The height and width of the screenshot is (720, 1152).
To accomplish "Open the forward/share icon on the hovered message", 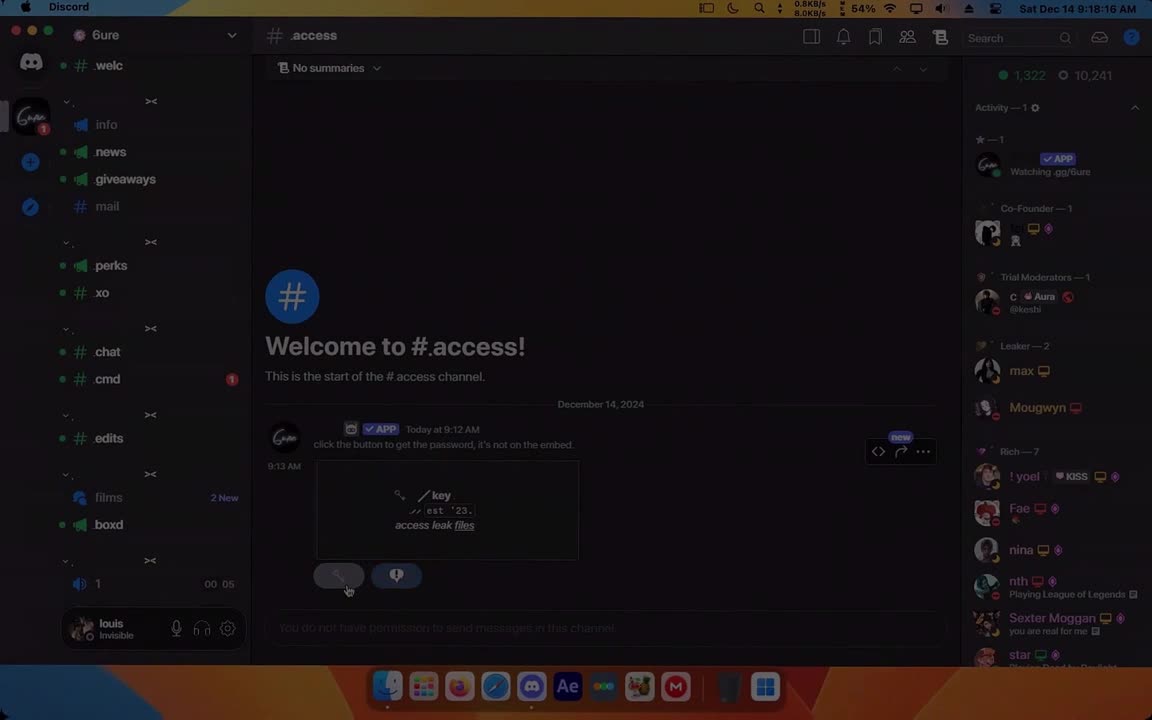I will tap(900, 451).
